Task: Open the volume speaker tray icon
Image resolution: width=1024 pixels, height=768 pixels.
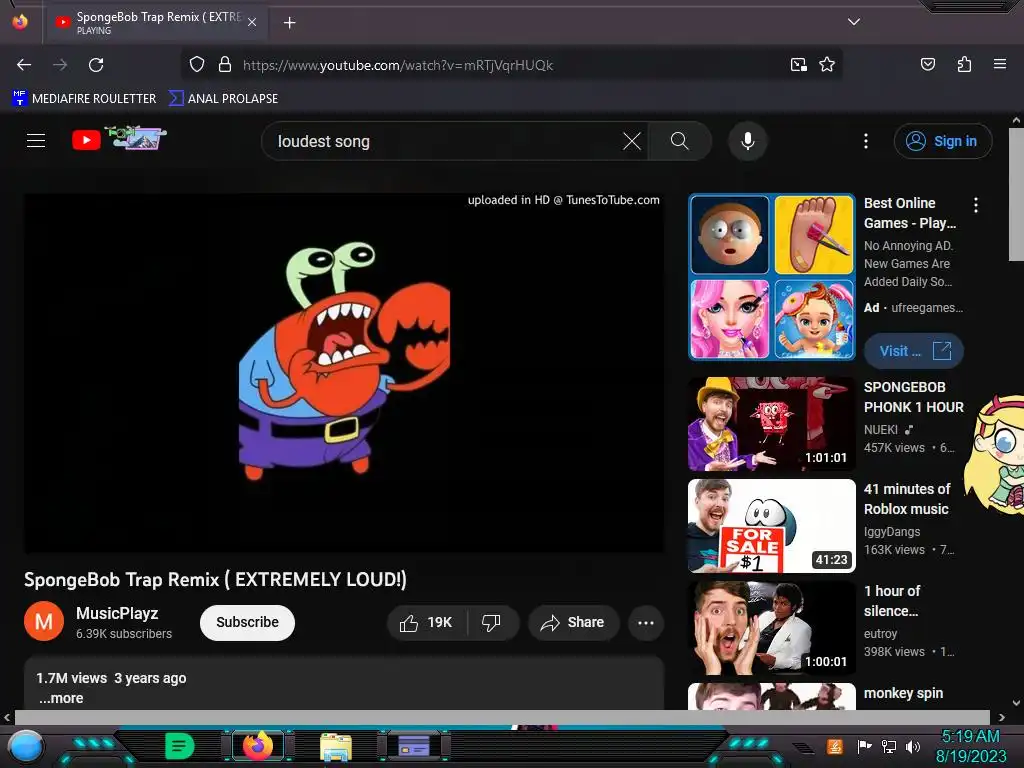Action: tap(912, 746)
